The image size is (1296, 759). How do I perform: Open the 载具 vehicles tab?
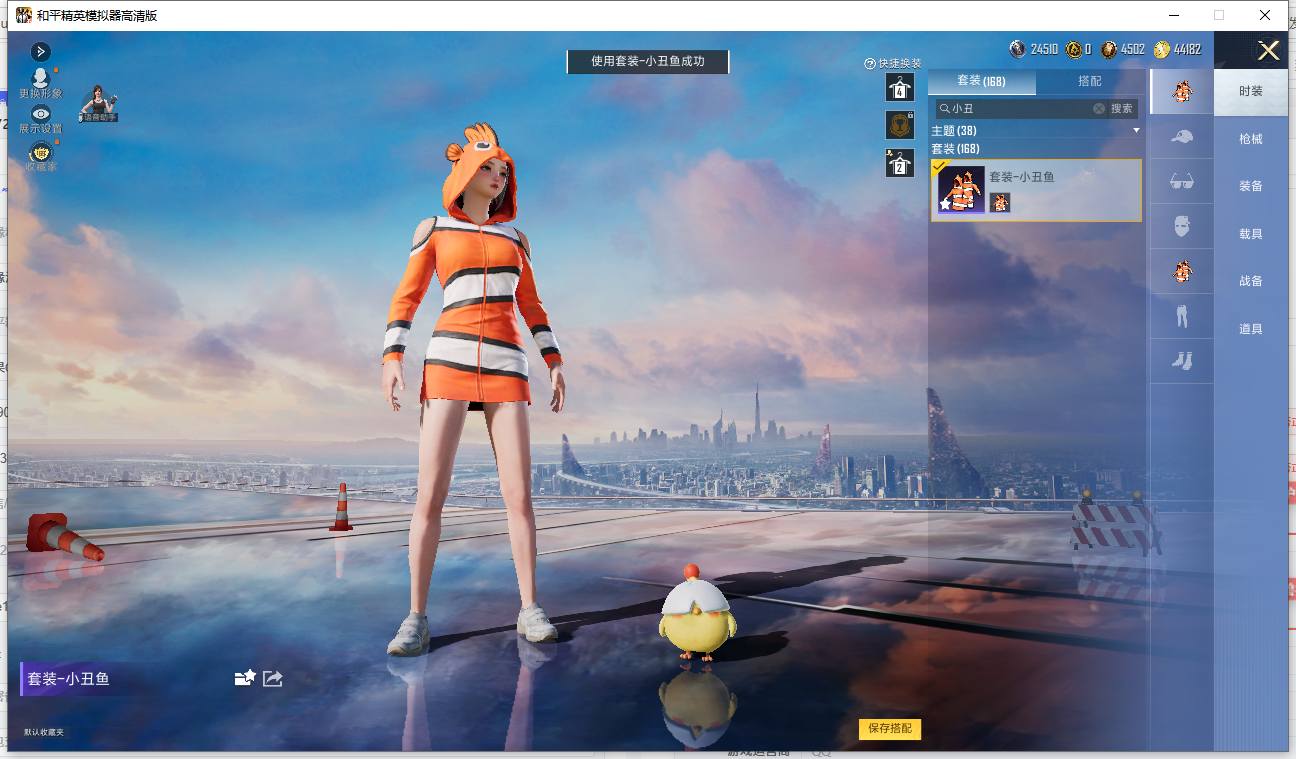[1251, 234]
